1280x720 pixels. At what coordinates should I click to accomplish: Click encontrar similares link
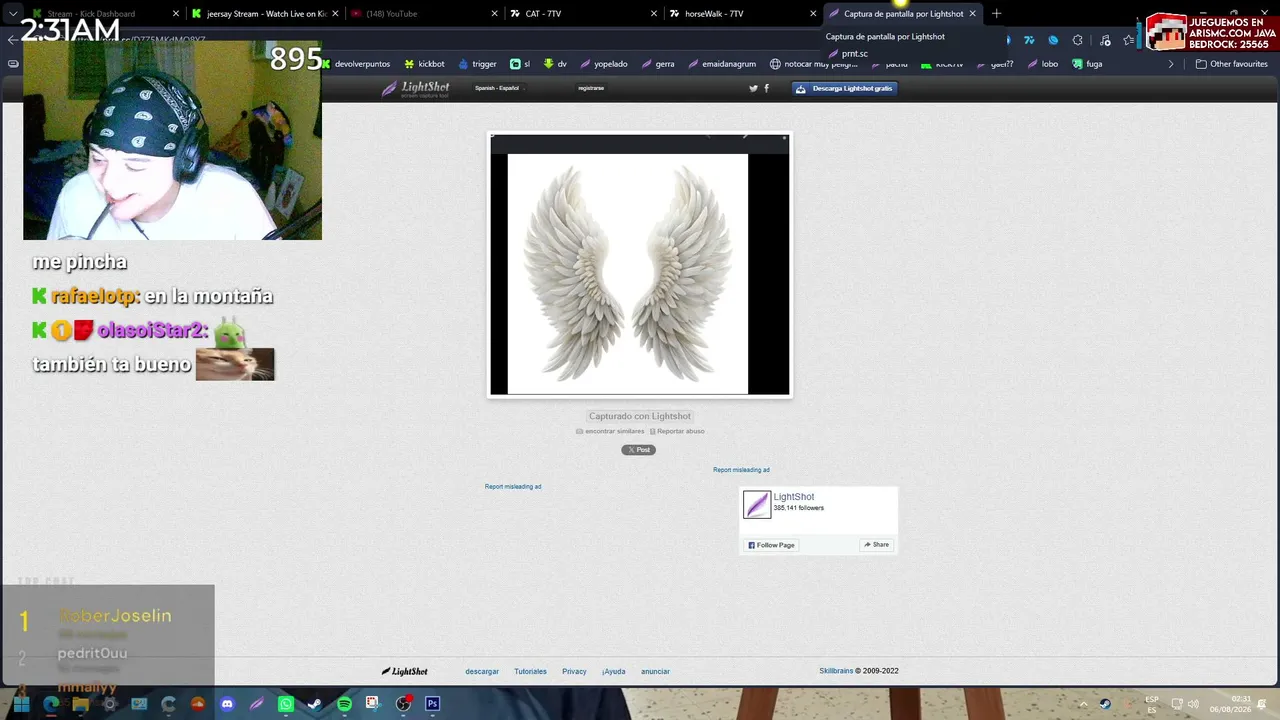point(610,431)
